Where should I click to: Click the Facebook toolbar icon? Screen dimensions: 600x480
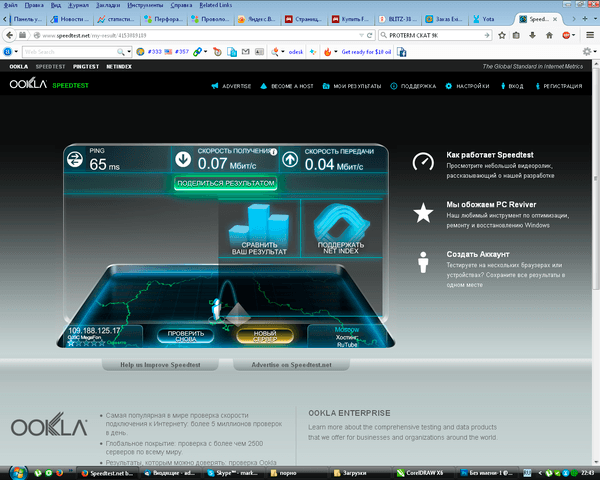click(x=401, y=52)
